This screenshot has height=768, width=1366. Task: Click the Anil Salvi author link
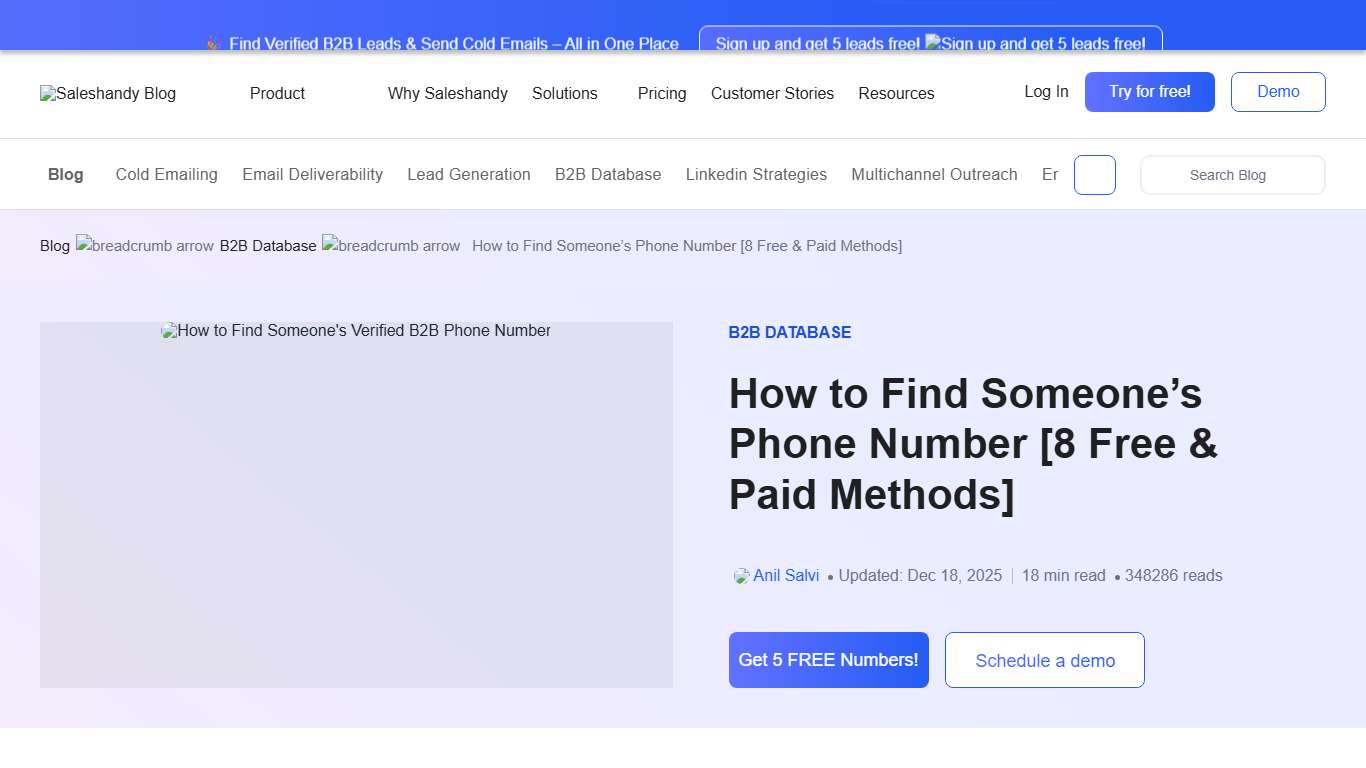pos(787,575)
